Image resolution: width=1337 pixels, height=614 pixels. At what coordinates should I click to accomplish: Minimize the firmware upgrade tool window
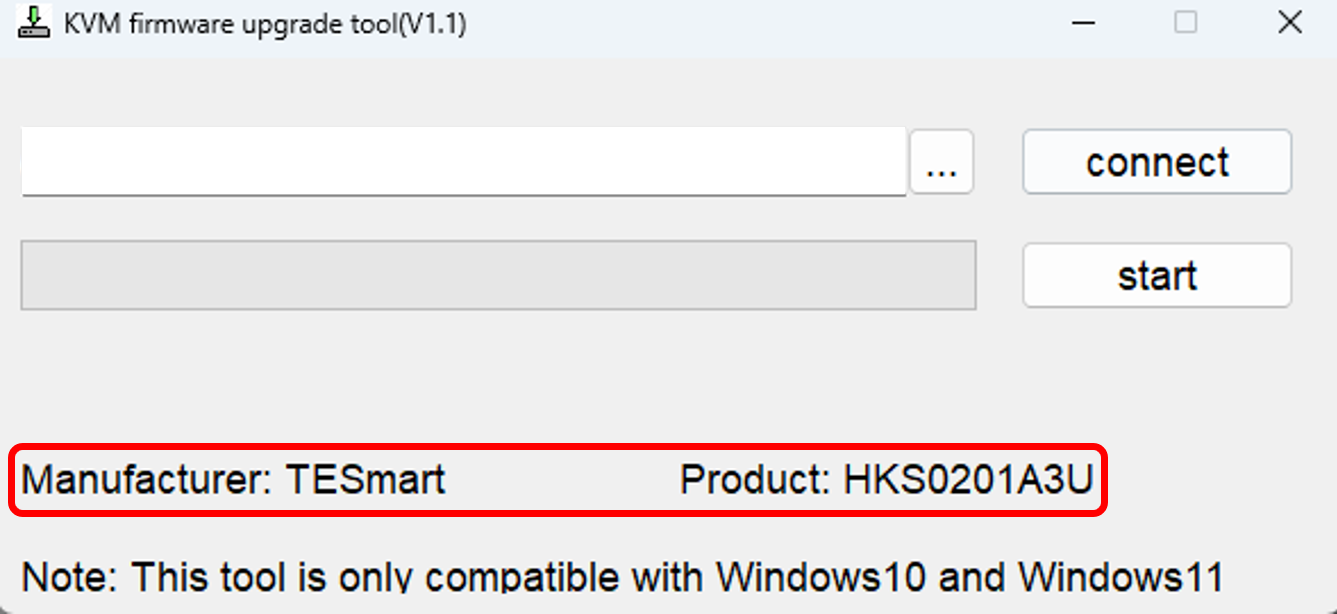tap(1083, 23)
